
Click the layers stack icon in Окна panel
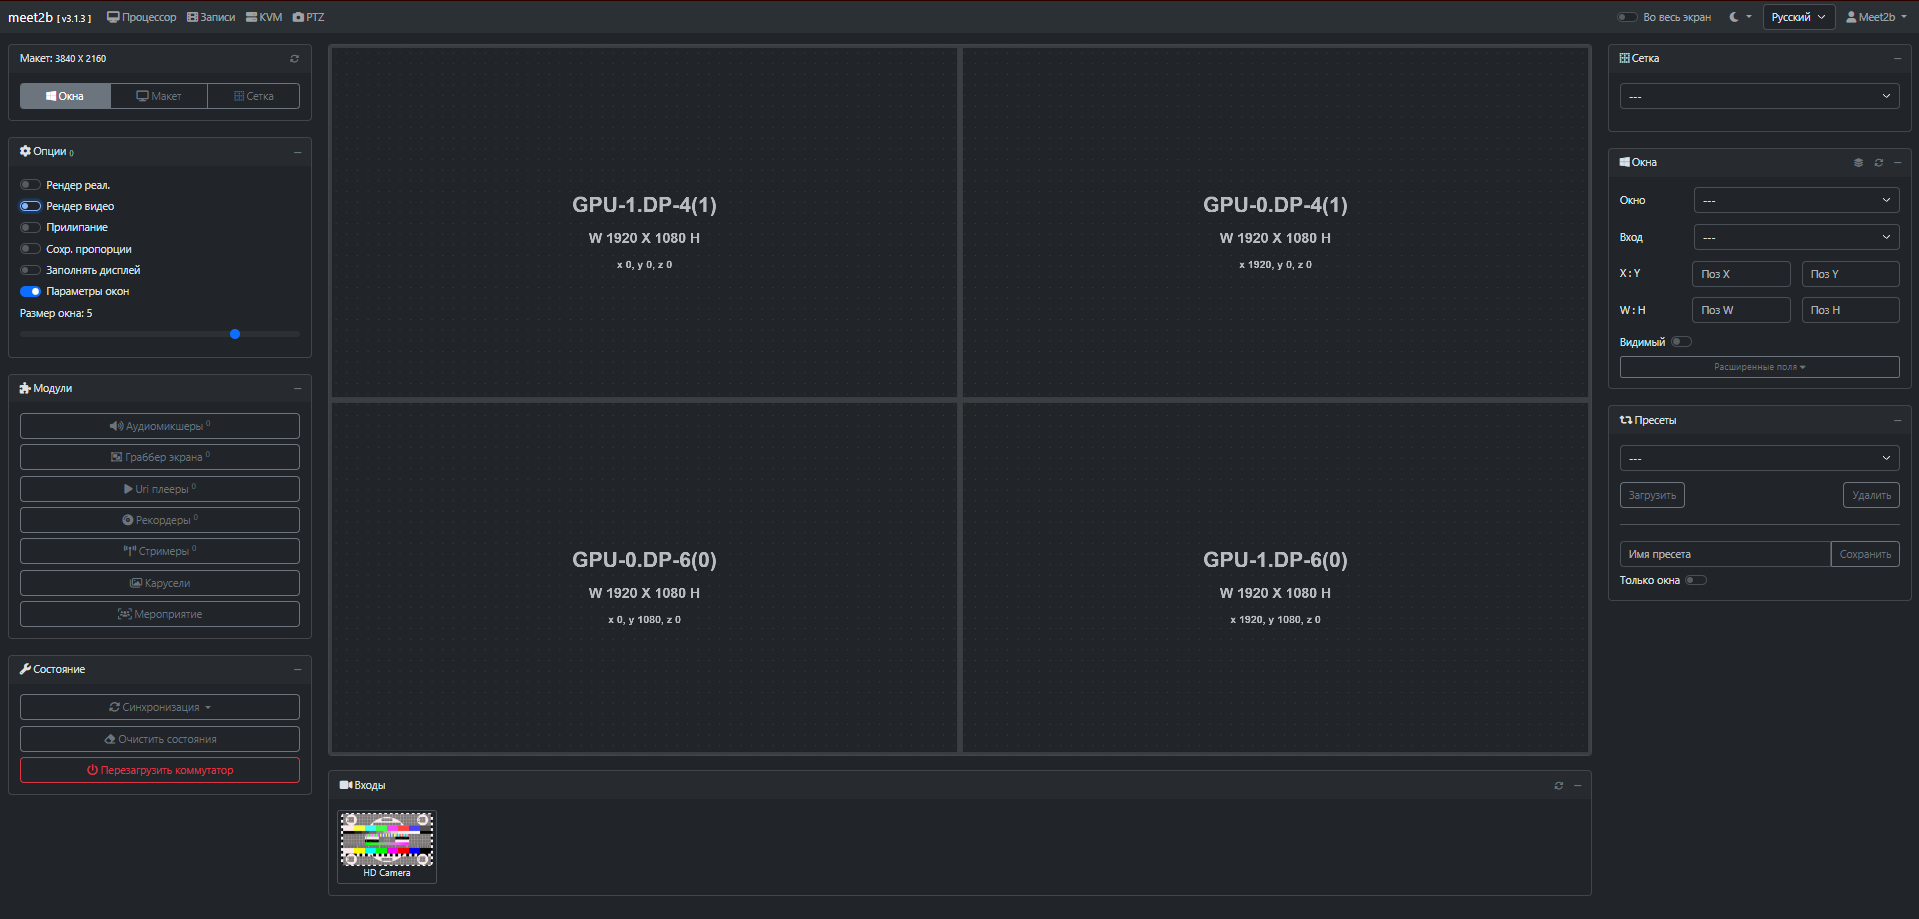coord(1858,163)
